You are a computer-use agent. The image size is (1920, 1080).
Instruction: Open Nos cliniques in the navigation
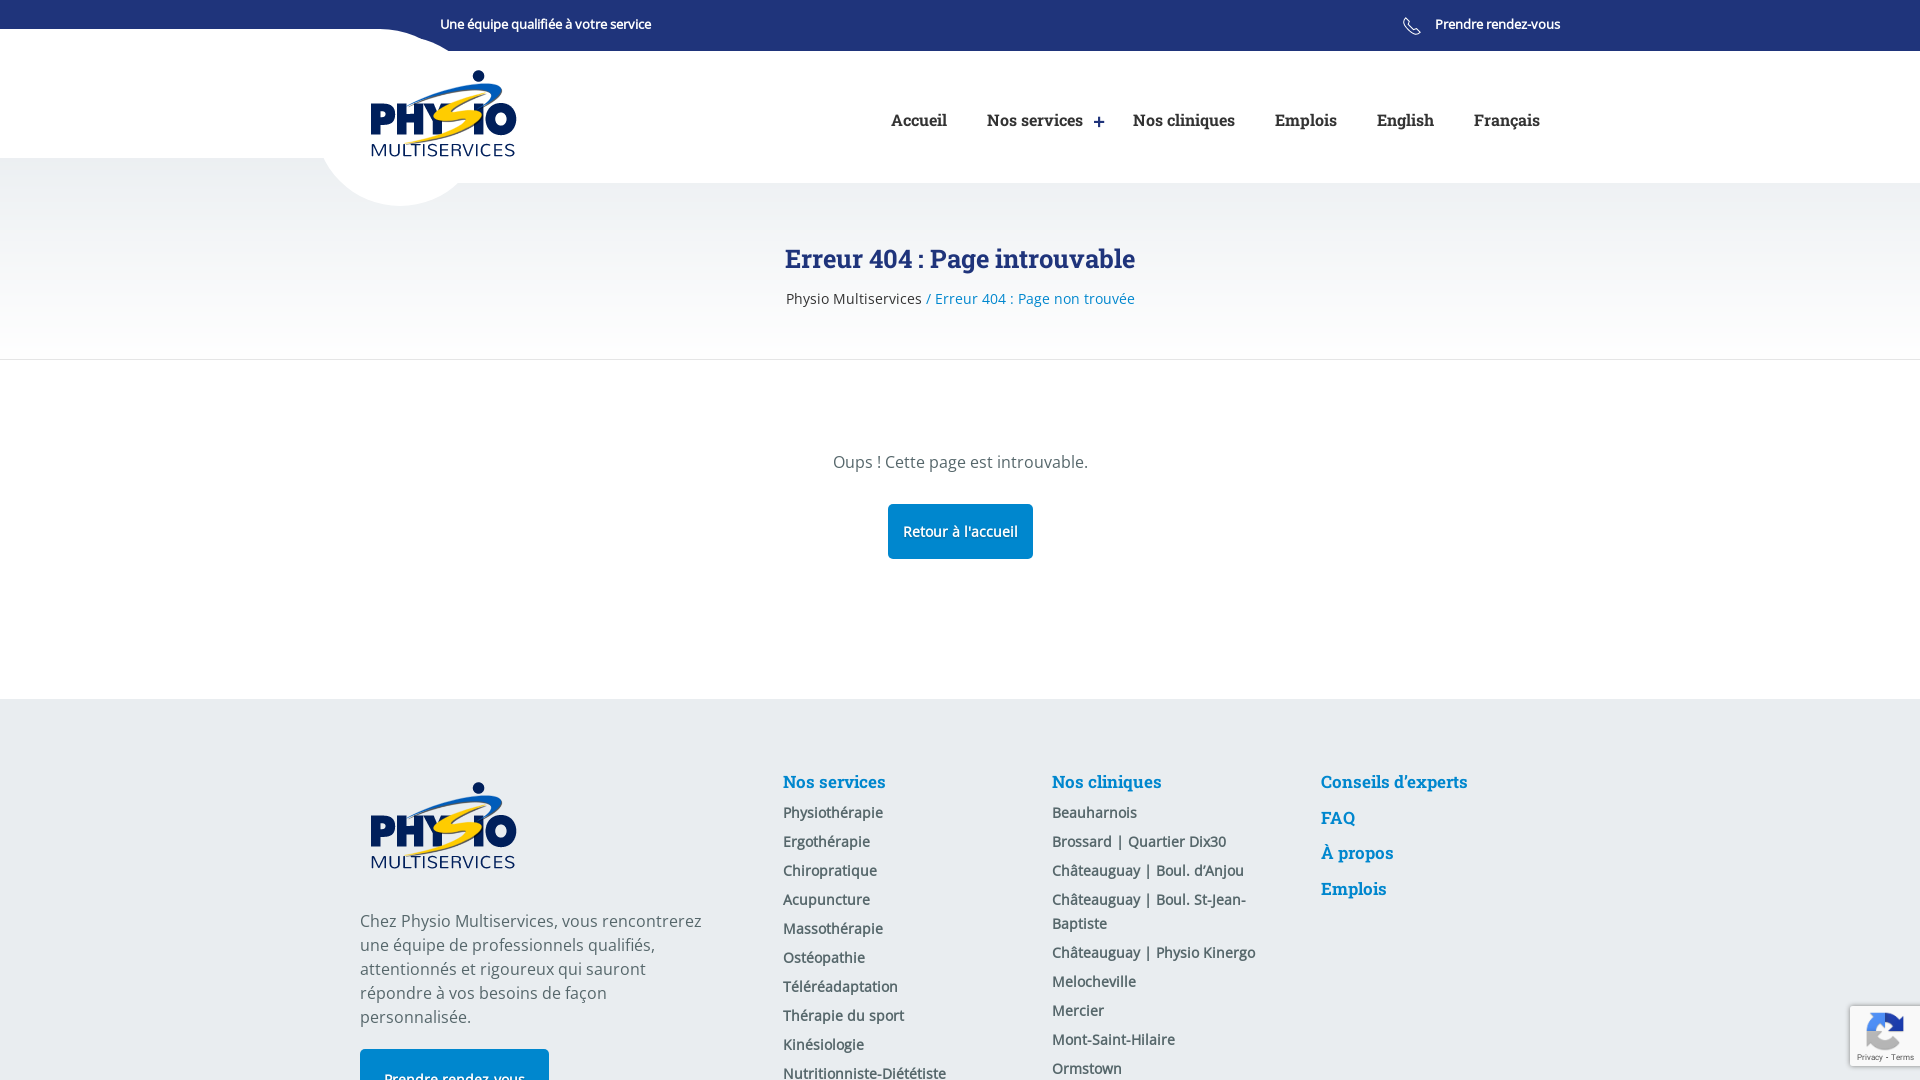(x=1183, y=120)
